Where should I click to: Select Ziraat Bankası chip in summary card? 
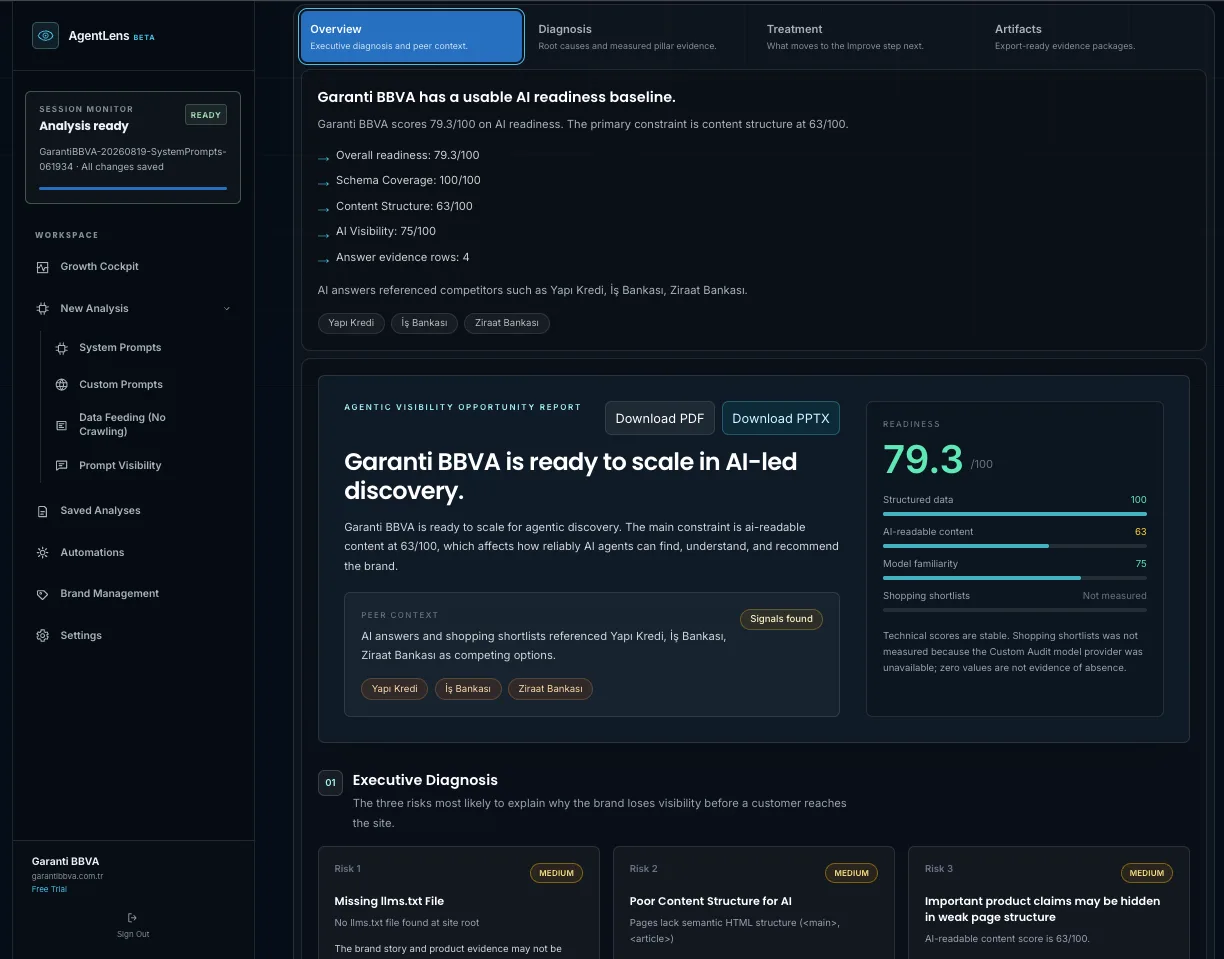pos(506,323)
